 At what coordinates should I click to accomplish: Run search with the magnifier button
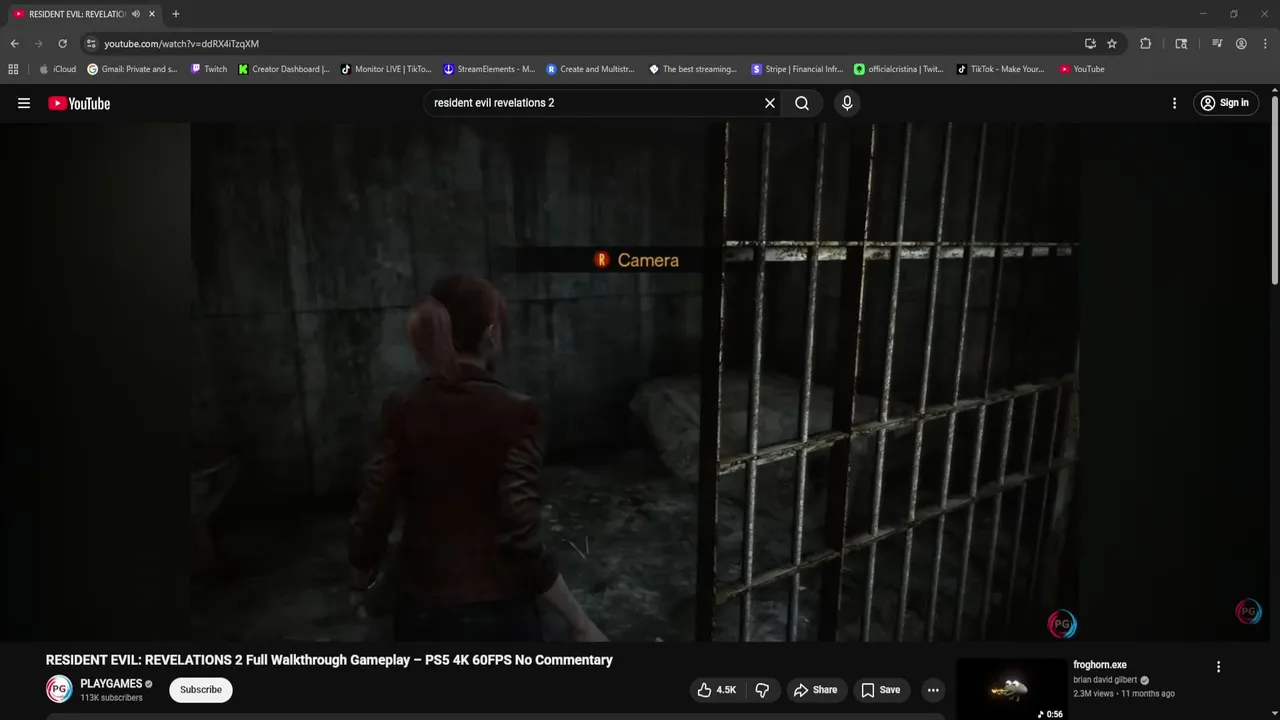[802, 103]
